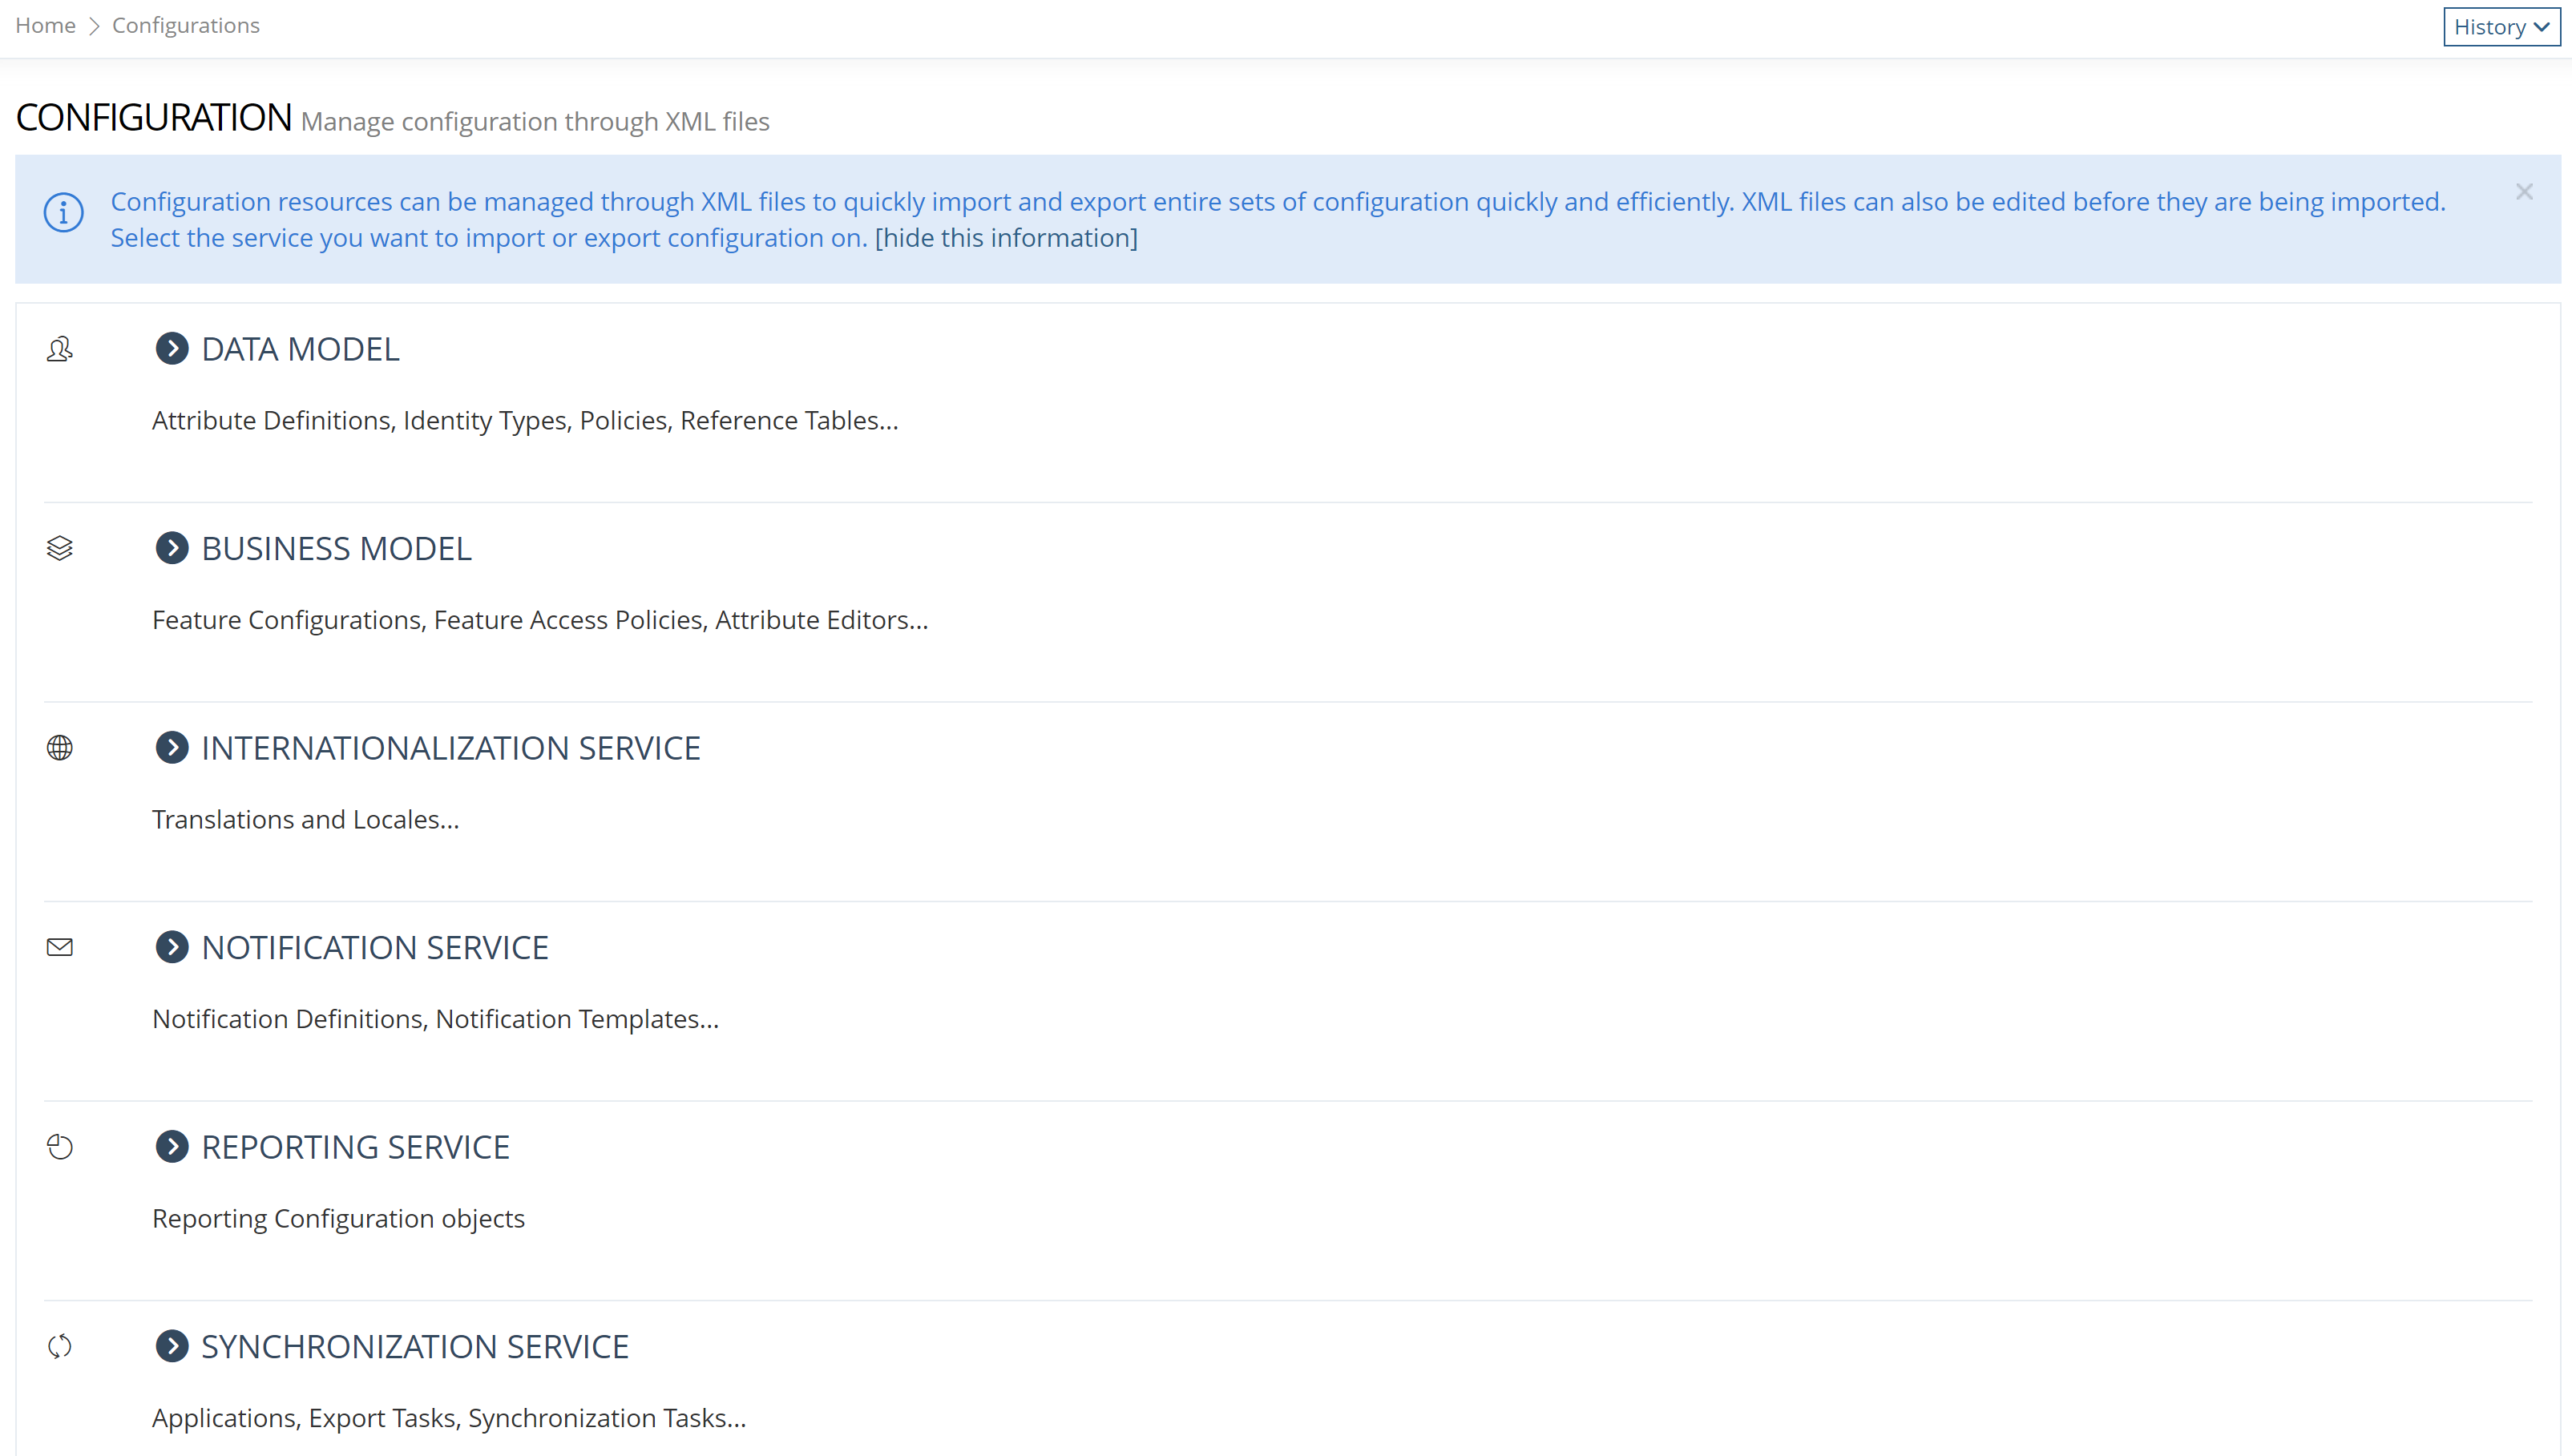Select the Configurations breadcrumb
The height and width of the screenshot is (1456, 2572).
(x=185, y=25)
